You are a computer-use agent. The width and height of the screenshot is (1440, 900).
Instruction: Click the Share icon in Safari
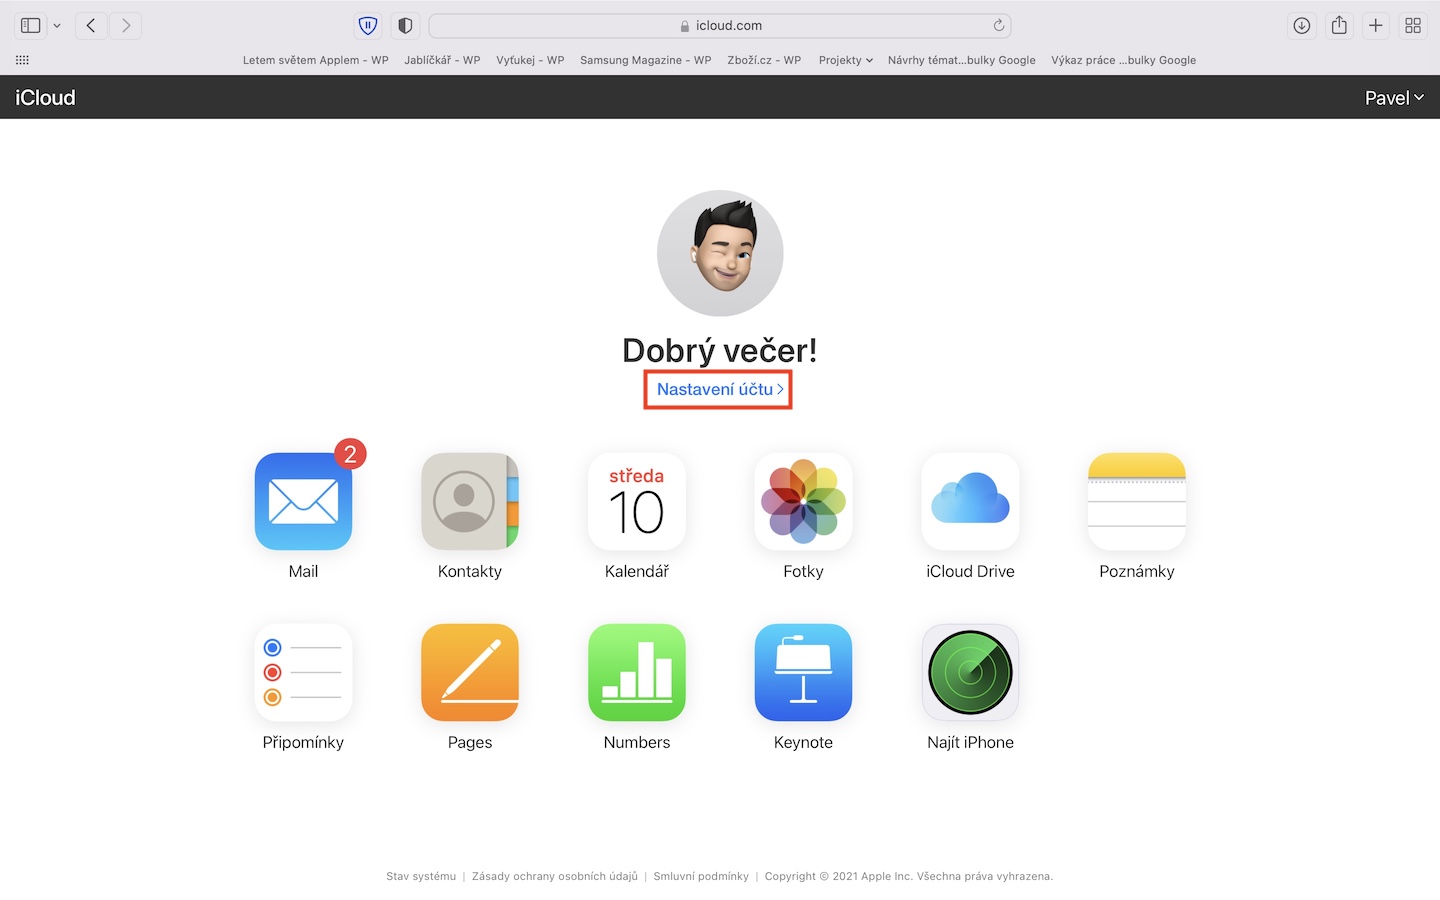tap(1339, 26)
